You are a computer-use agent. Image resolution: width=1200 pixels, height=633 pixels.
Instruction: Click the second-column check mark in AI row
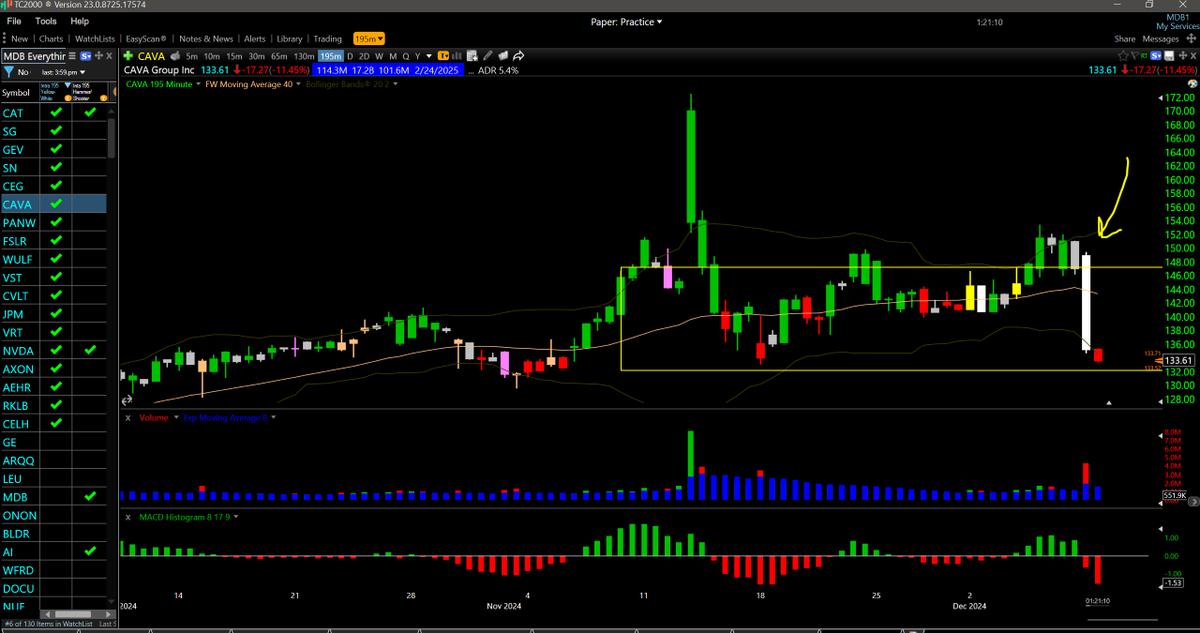[89, 551]
